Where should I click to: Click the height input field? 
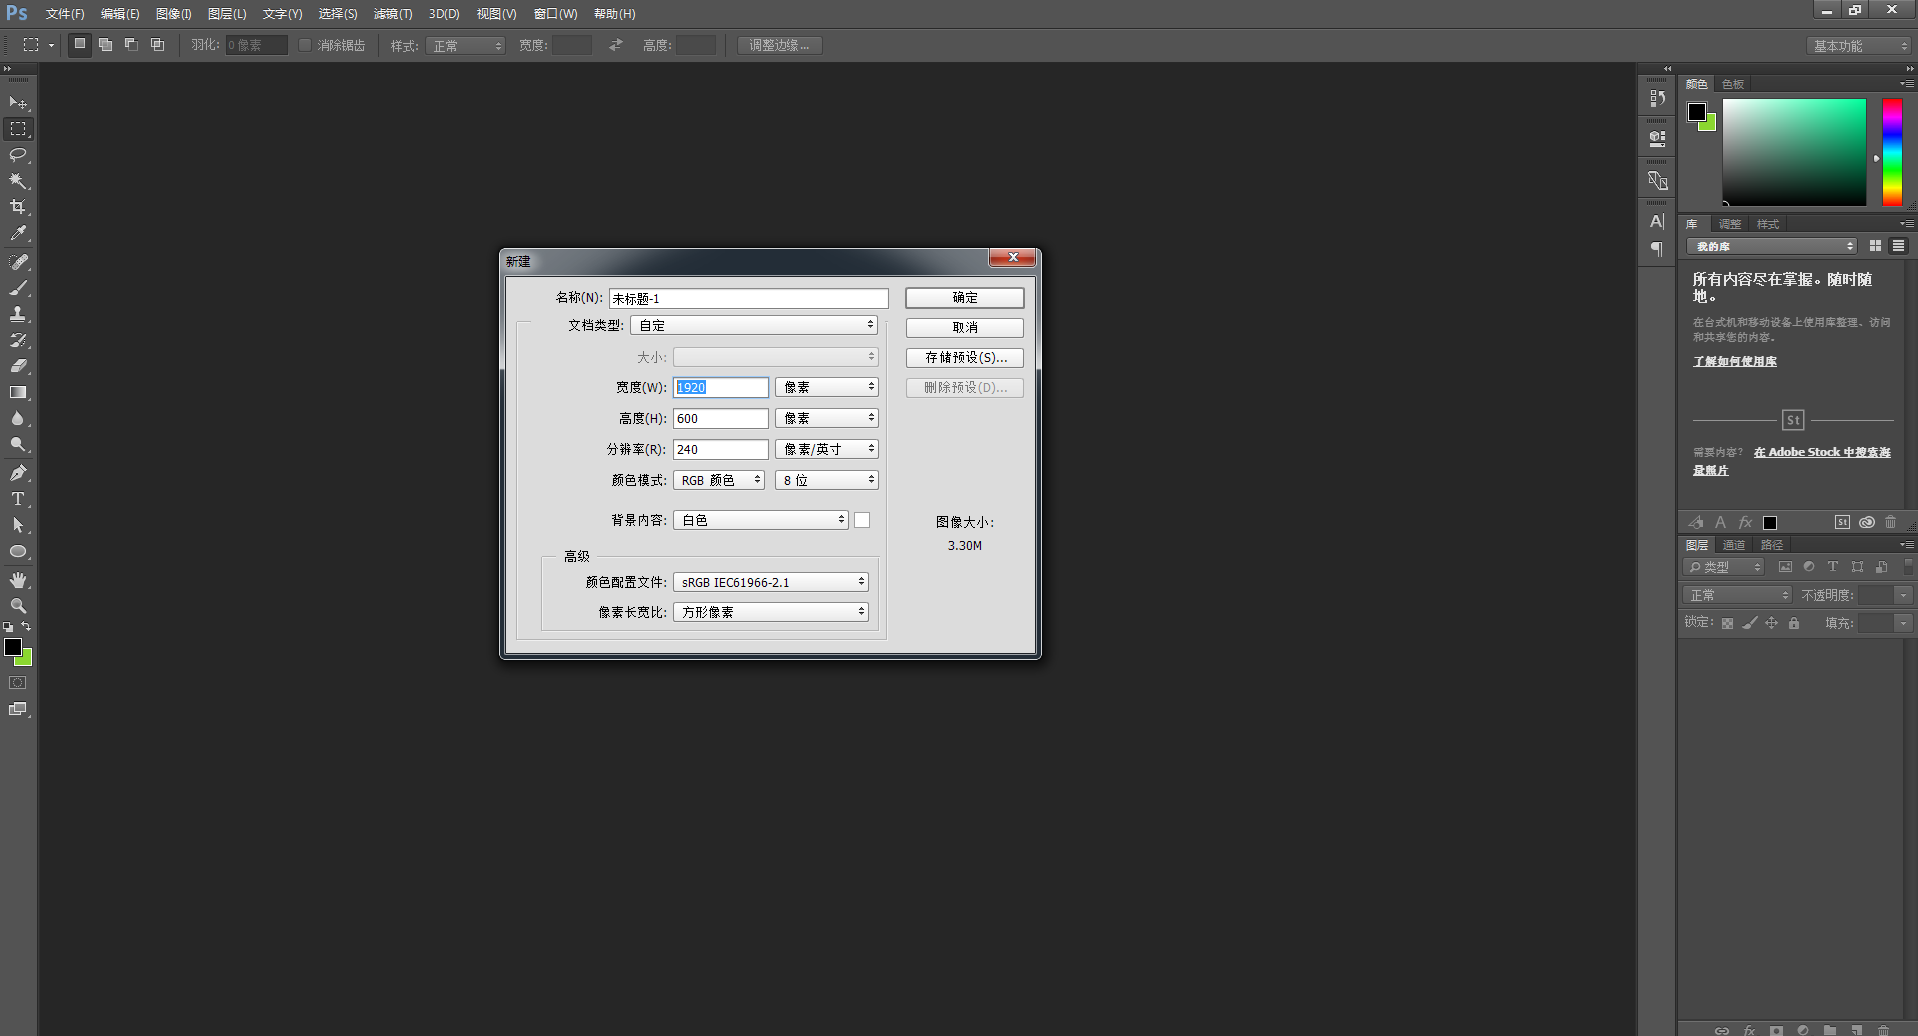pos(720,418)
